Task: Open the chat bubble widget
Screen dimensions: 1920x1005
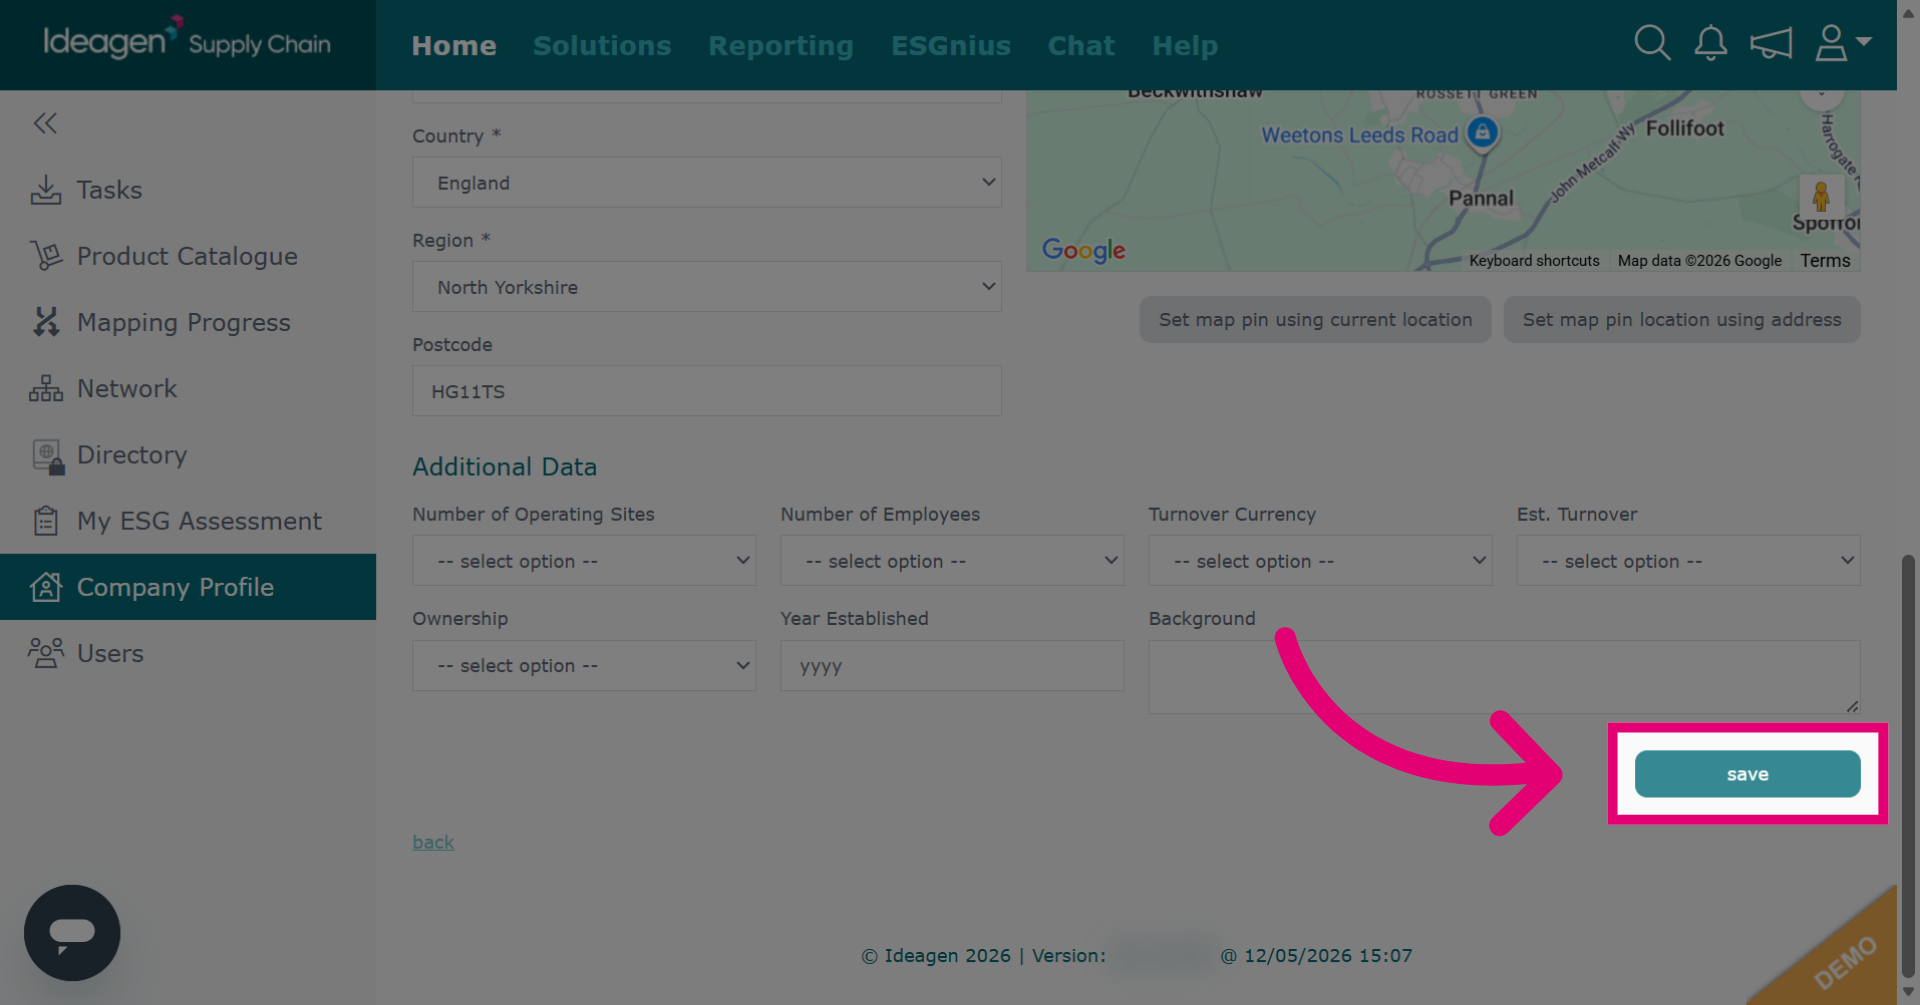Action: [x=72, y=932]
